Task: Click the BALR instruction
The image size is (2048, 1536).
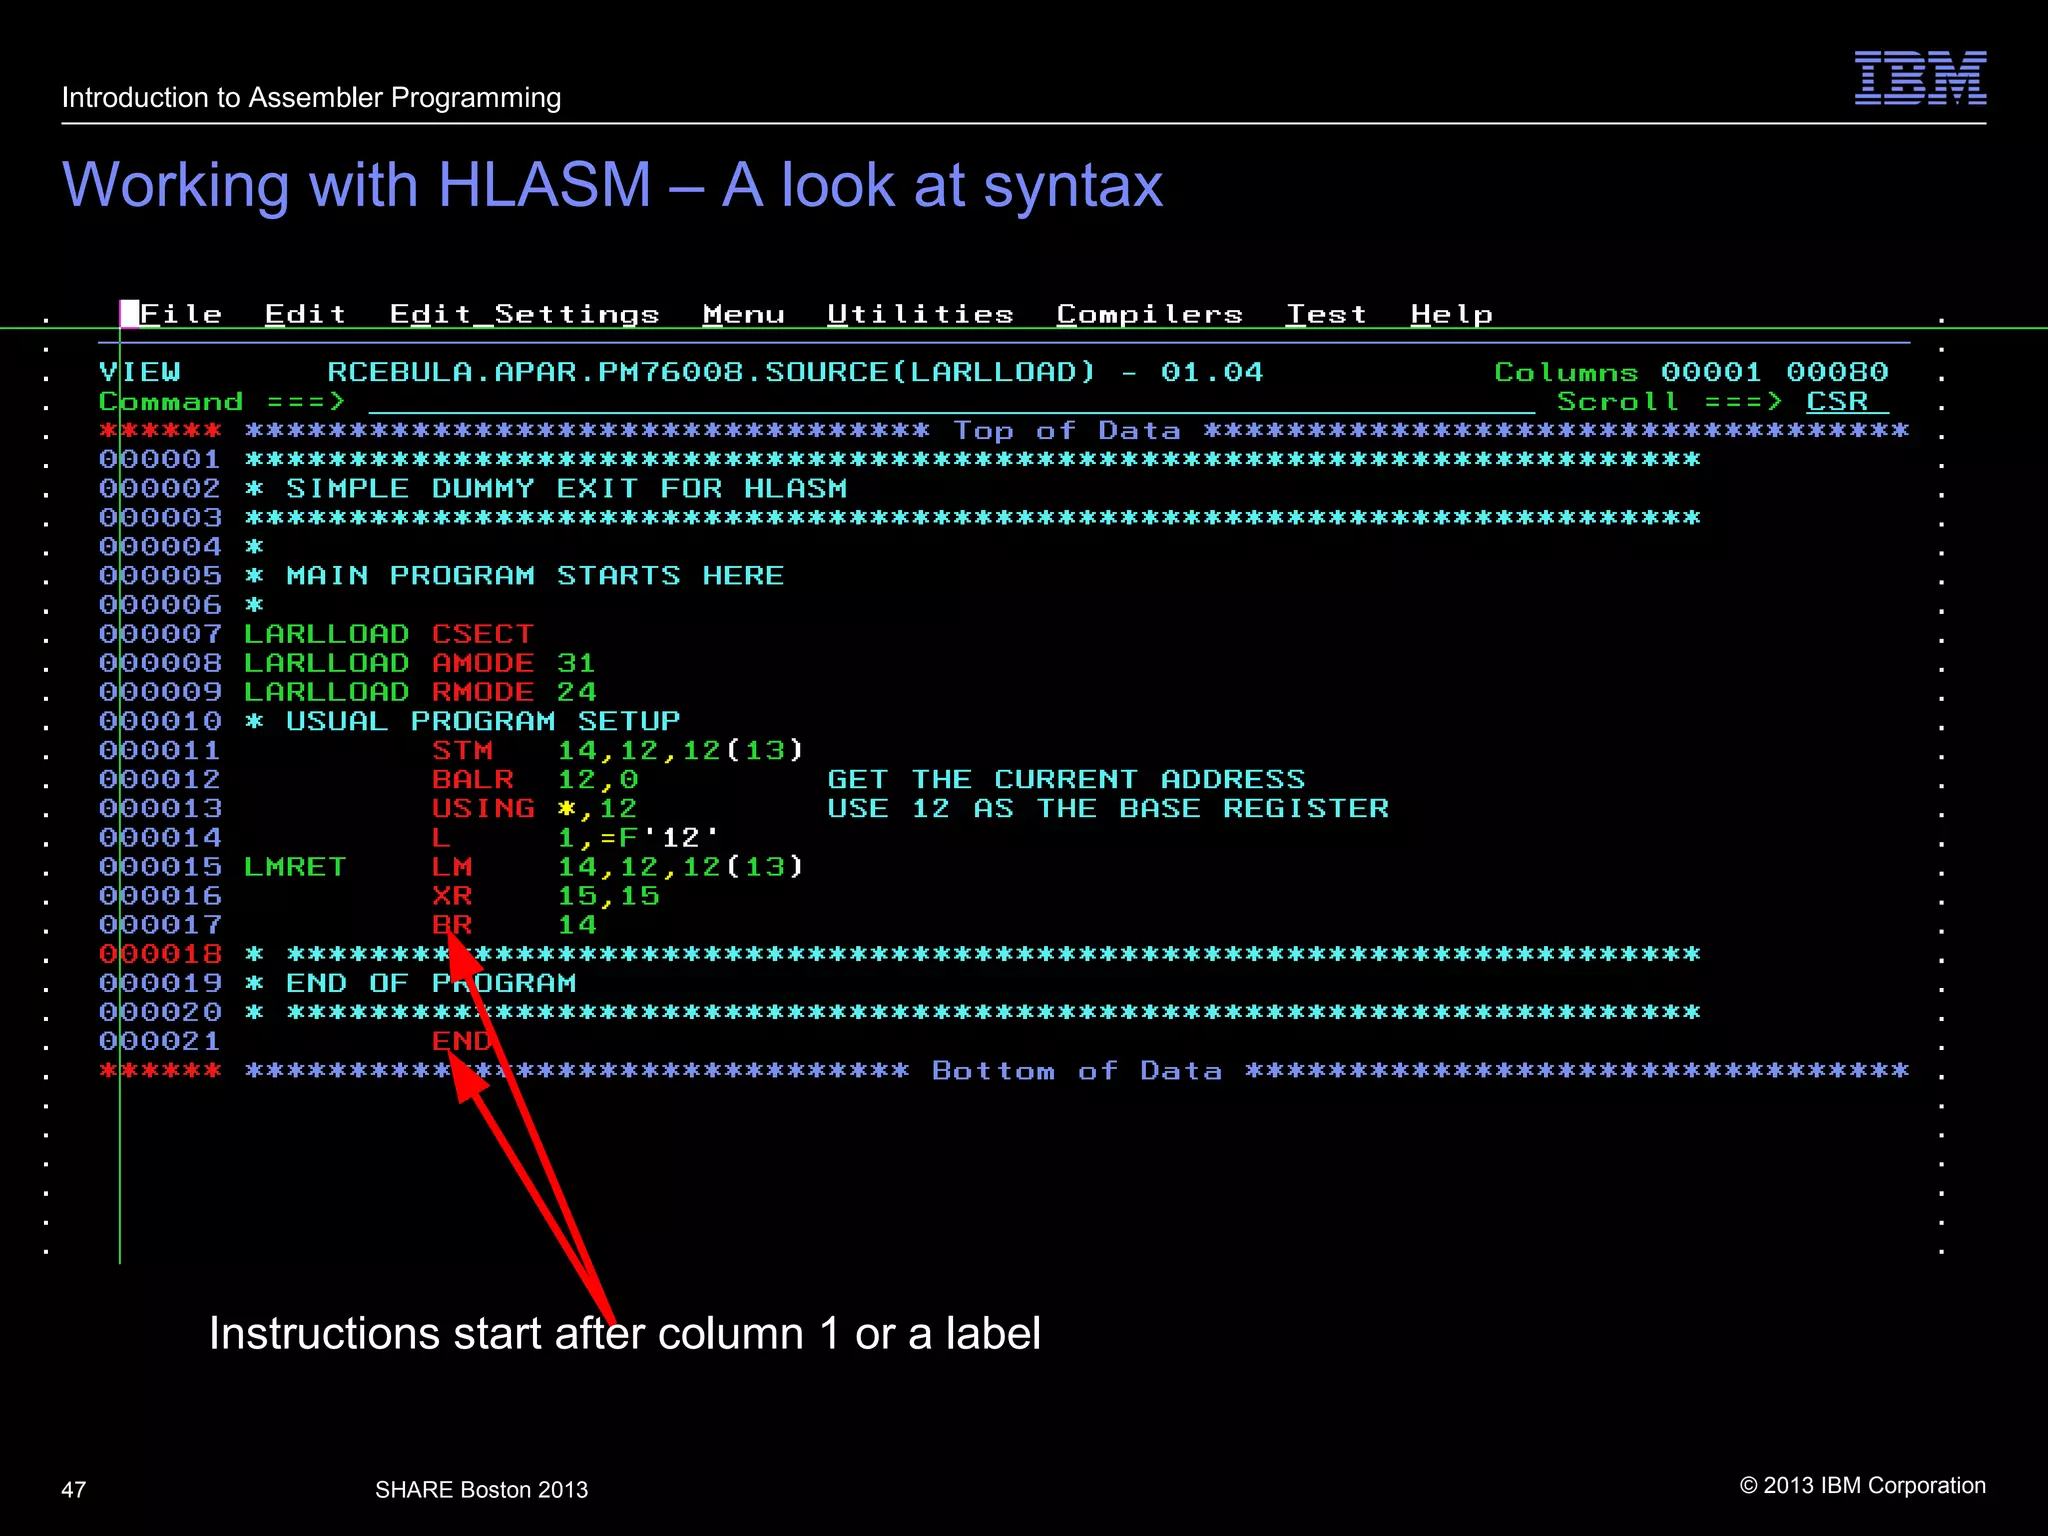Action: [473, 779]
